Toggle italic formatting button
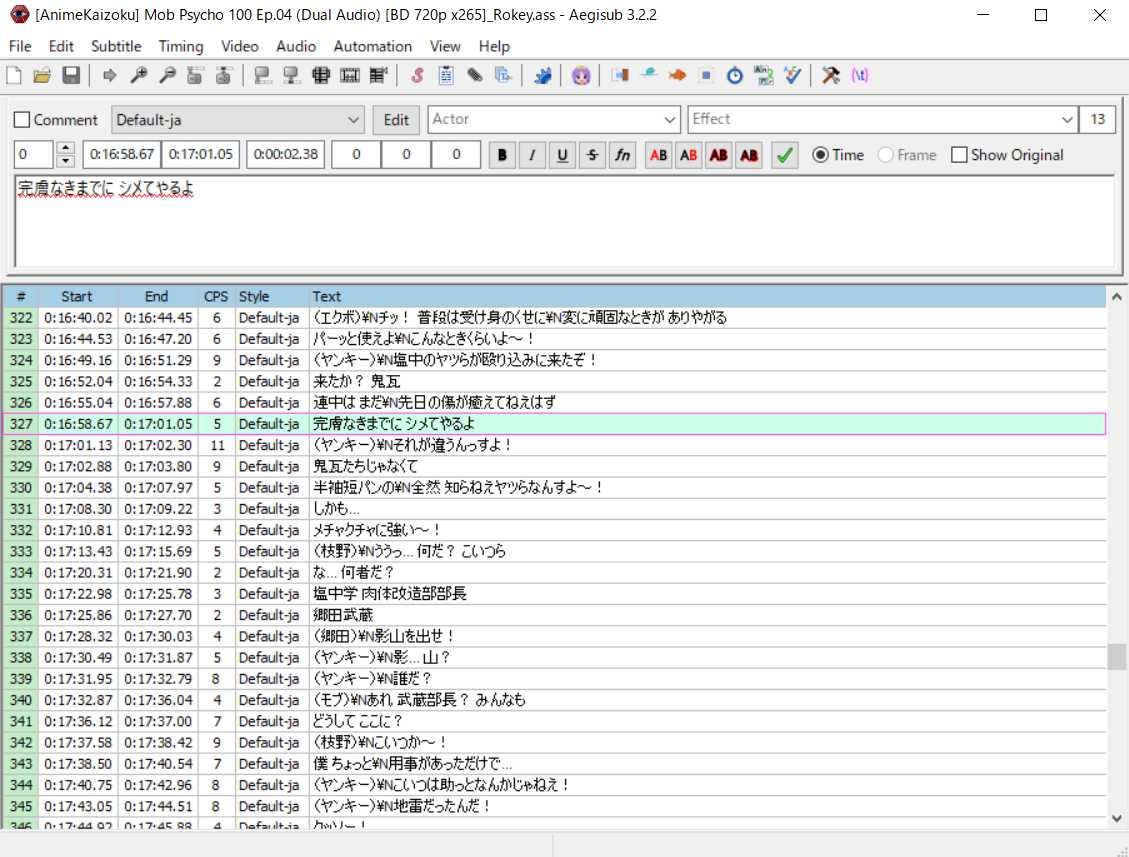This screenshot has height=857, width=1129. 532,155
